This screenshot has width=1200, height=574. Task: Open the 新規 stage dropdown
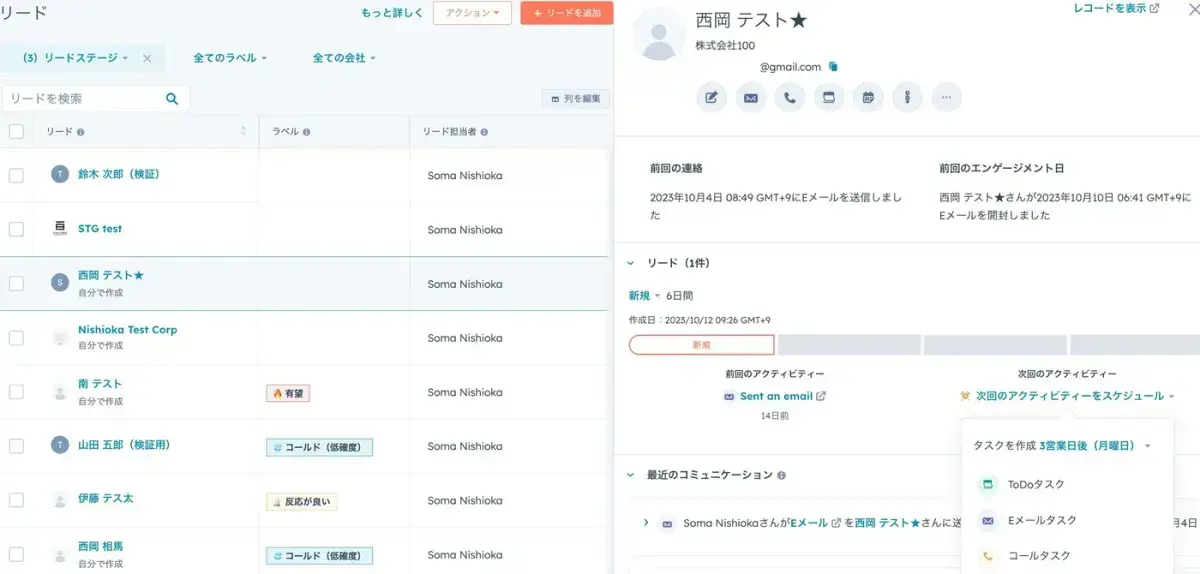(644, 296)
